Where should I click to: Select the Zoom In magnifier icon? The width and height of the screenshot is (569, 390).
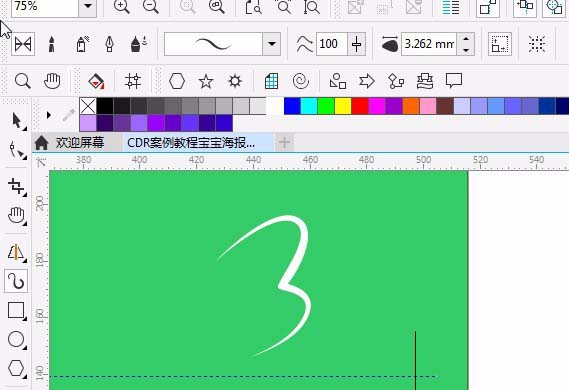[122, 7]
